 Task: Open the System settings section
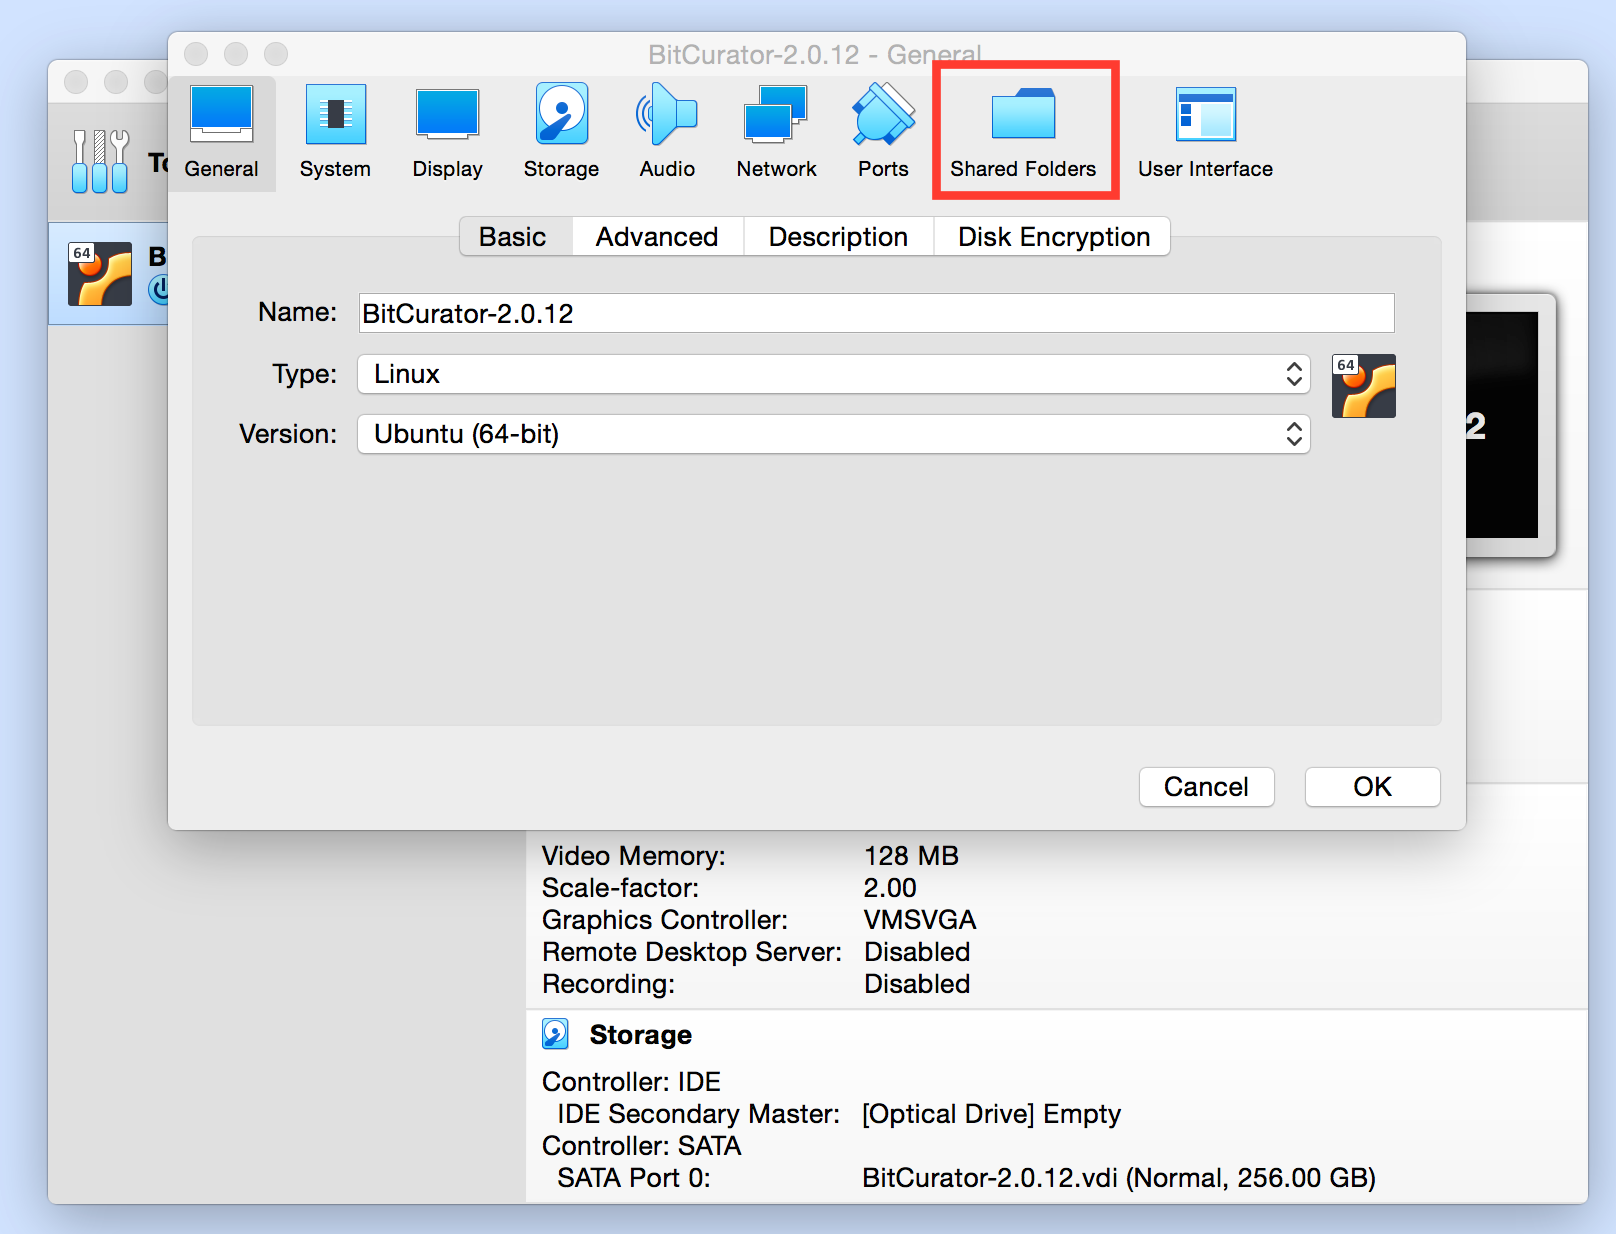click(335, 133)
